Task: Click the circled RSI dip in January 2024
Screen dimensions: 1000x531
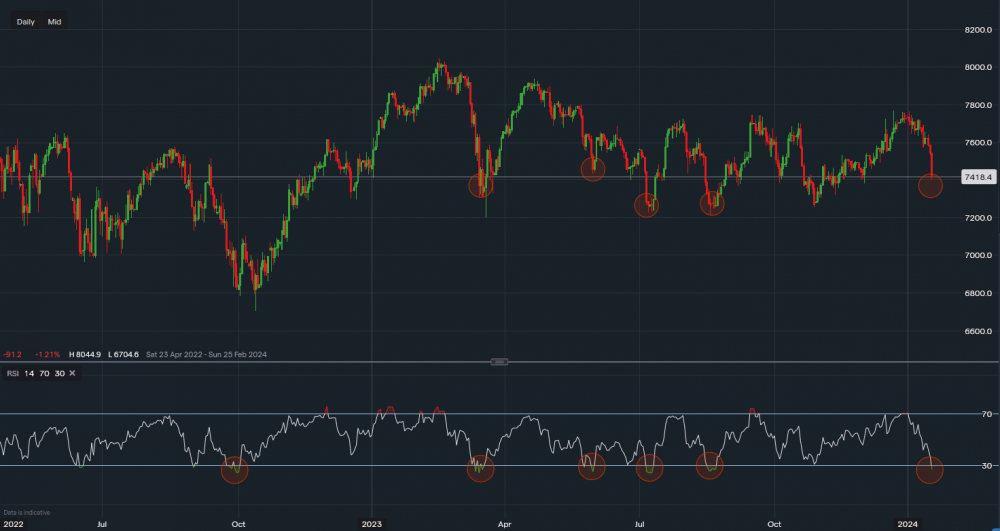Action: point(929,470)
